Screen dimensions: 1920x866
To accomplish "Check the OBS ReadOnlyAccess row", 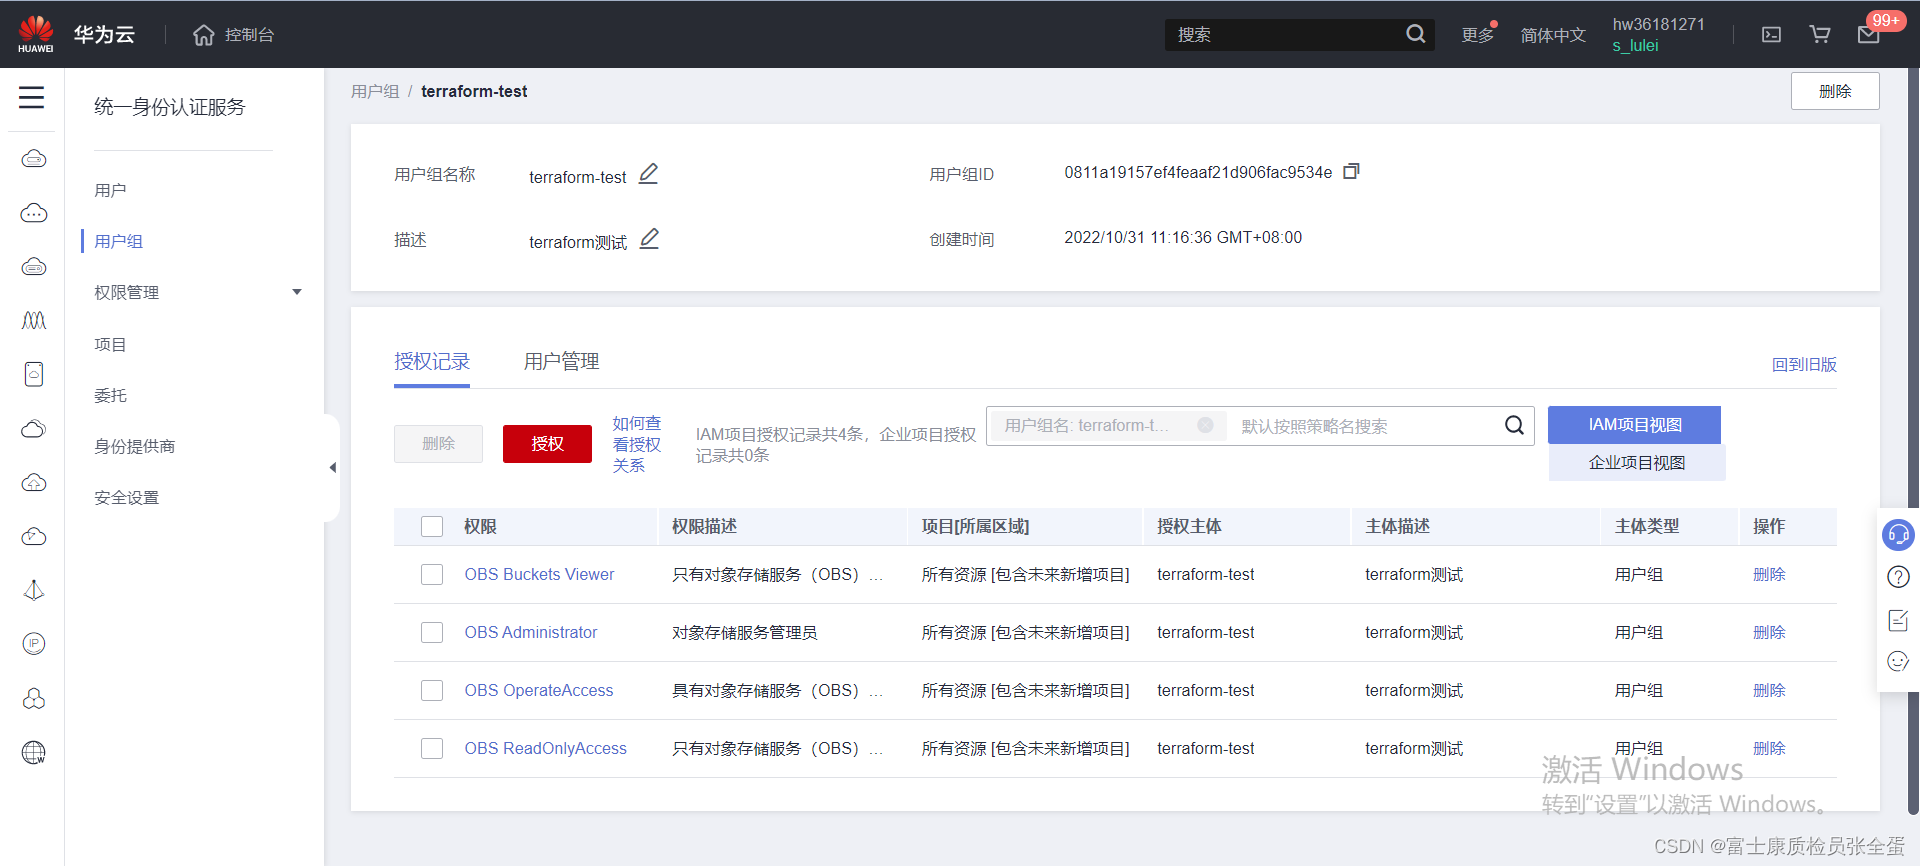I will [x=432, y=748].
